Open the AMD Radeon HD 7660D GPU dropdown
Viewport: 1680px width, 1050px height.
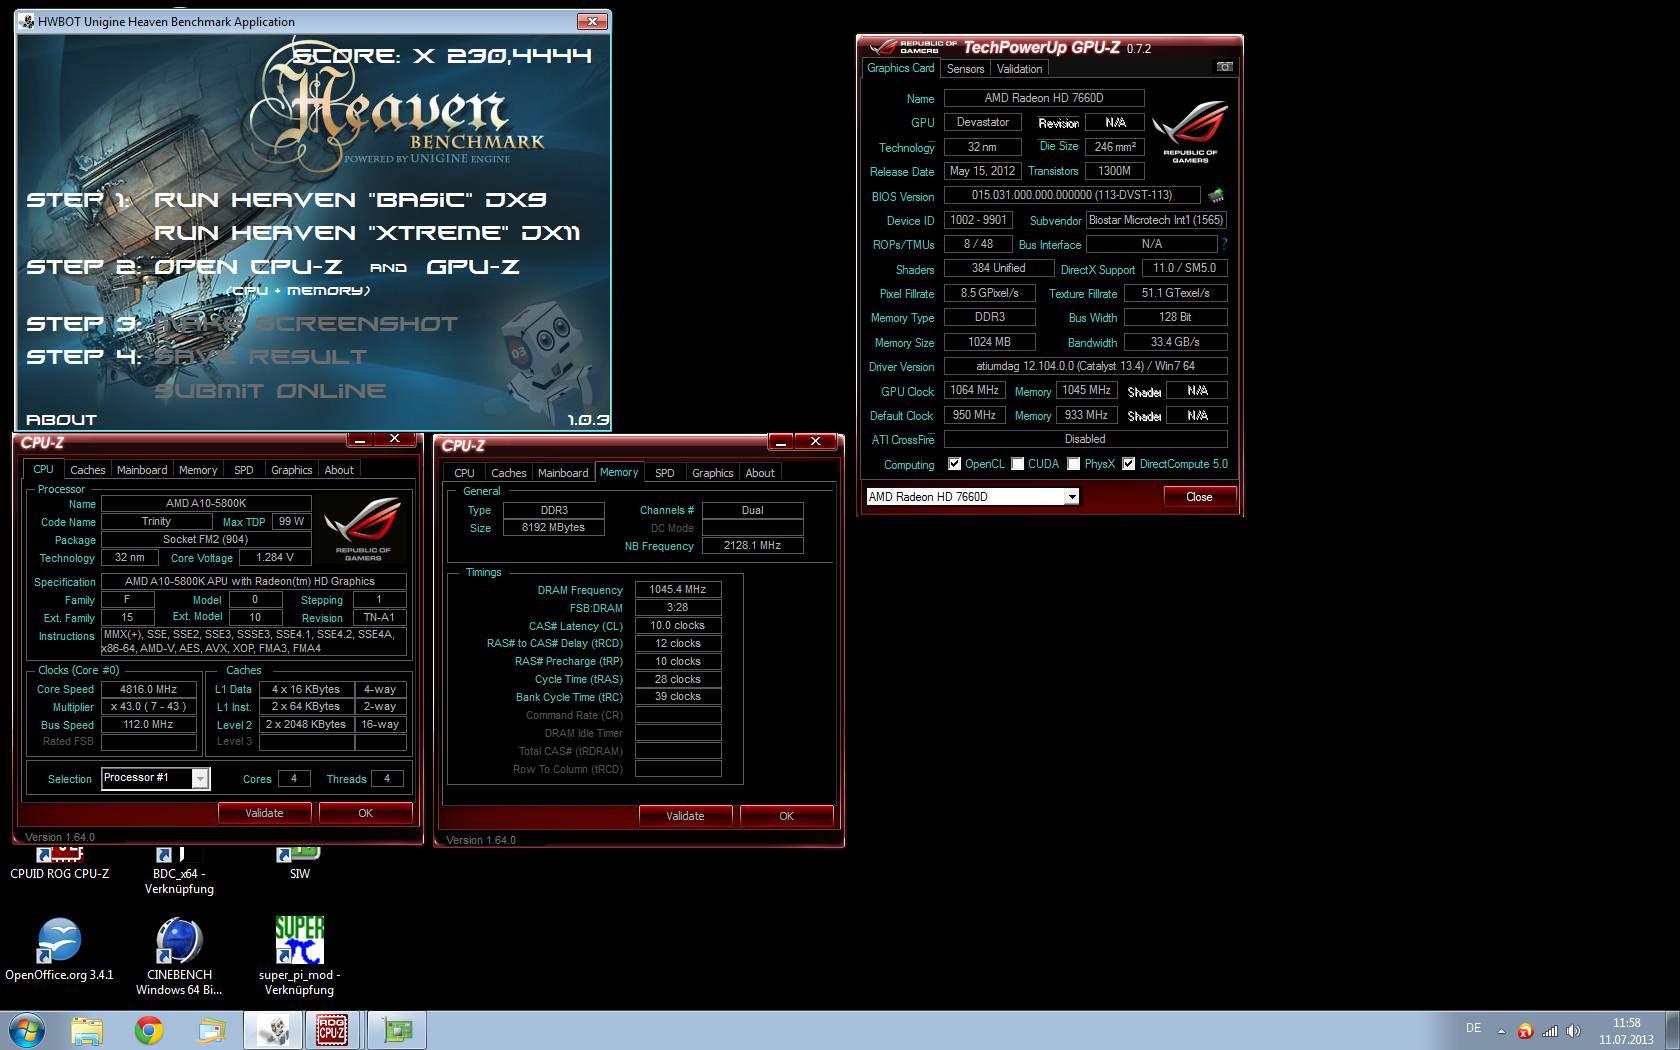point(972,496)
